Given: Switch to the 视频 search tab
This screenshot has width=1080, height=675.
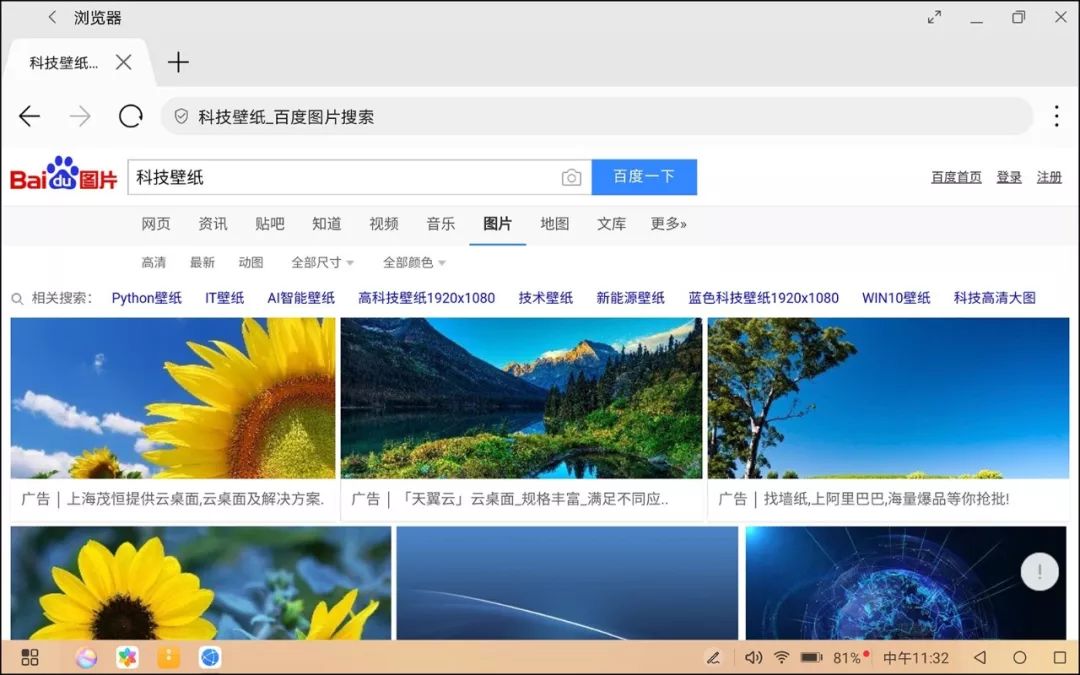Looking at the screenshot, I should click(383, 224).
